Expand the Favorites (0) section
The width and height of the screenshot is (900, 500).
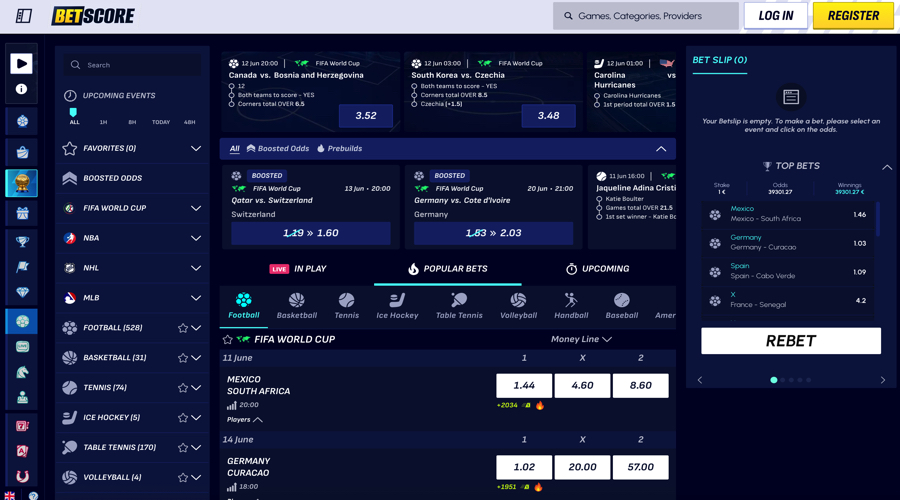[196, 148]
